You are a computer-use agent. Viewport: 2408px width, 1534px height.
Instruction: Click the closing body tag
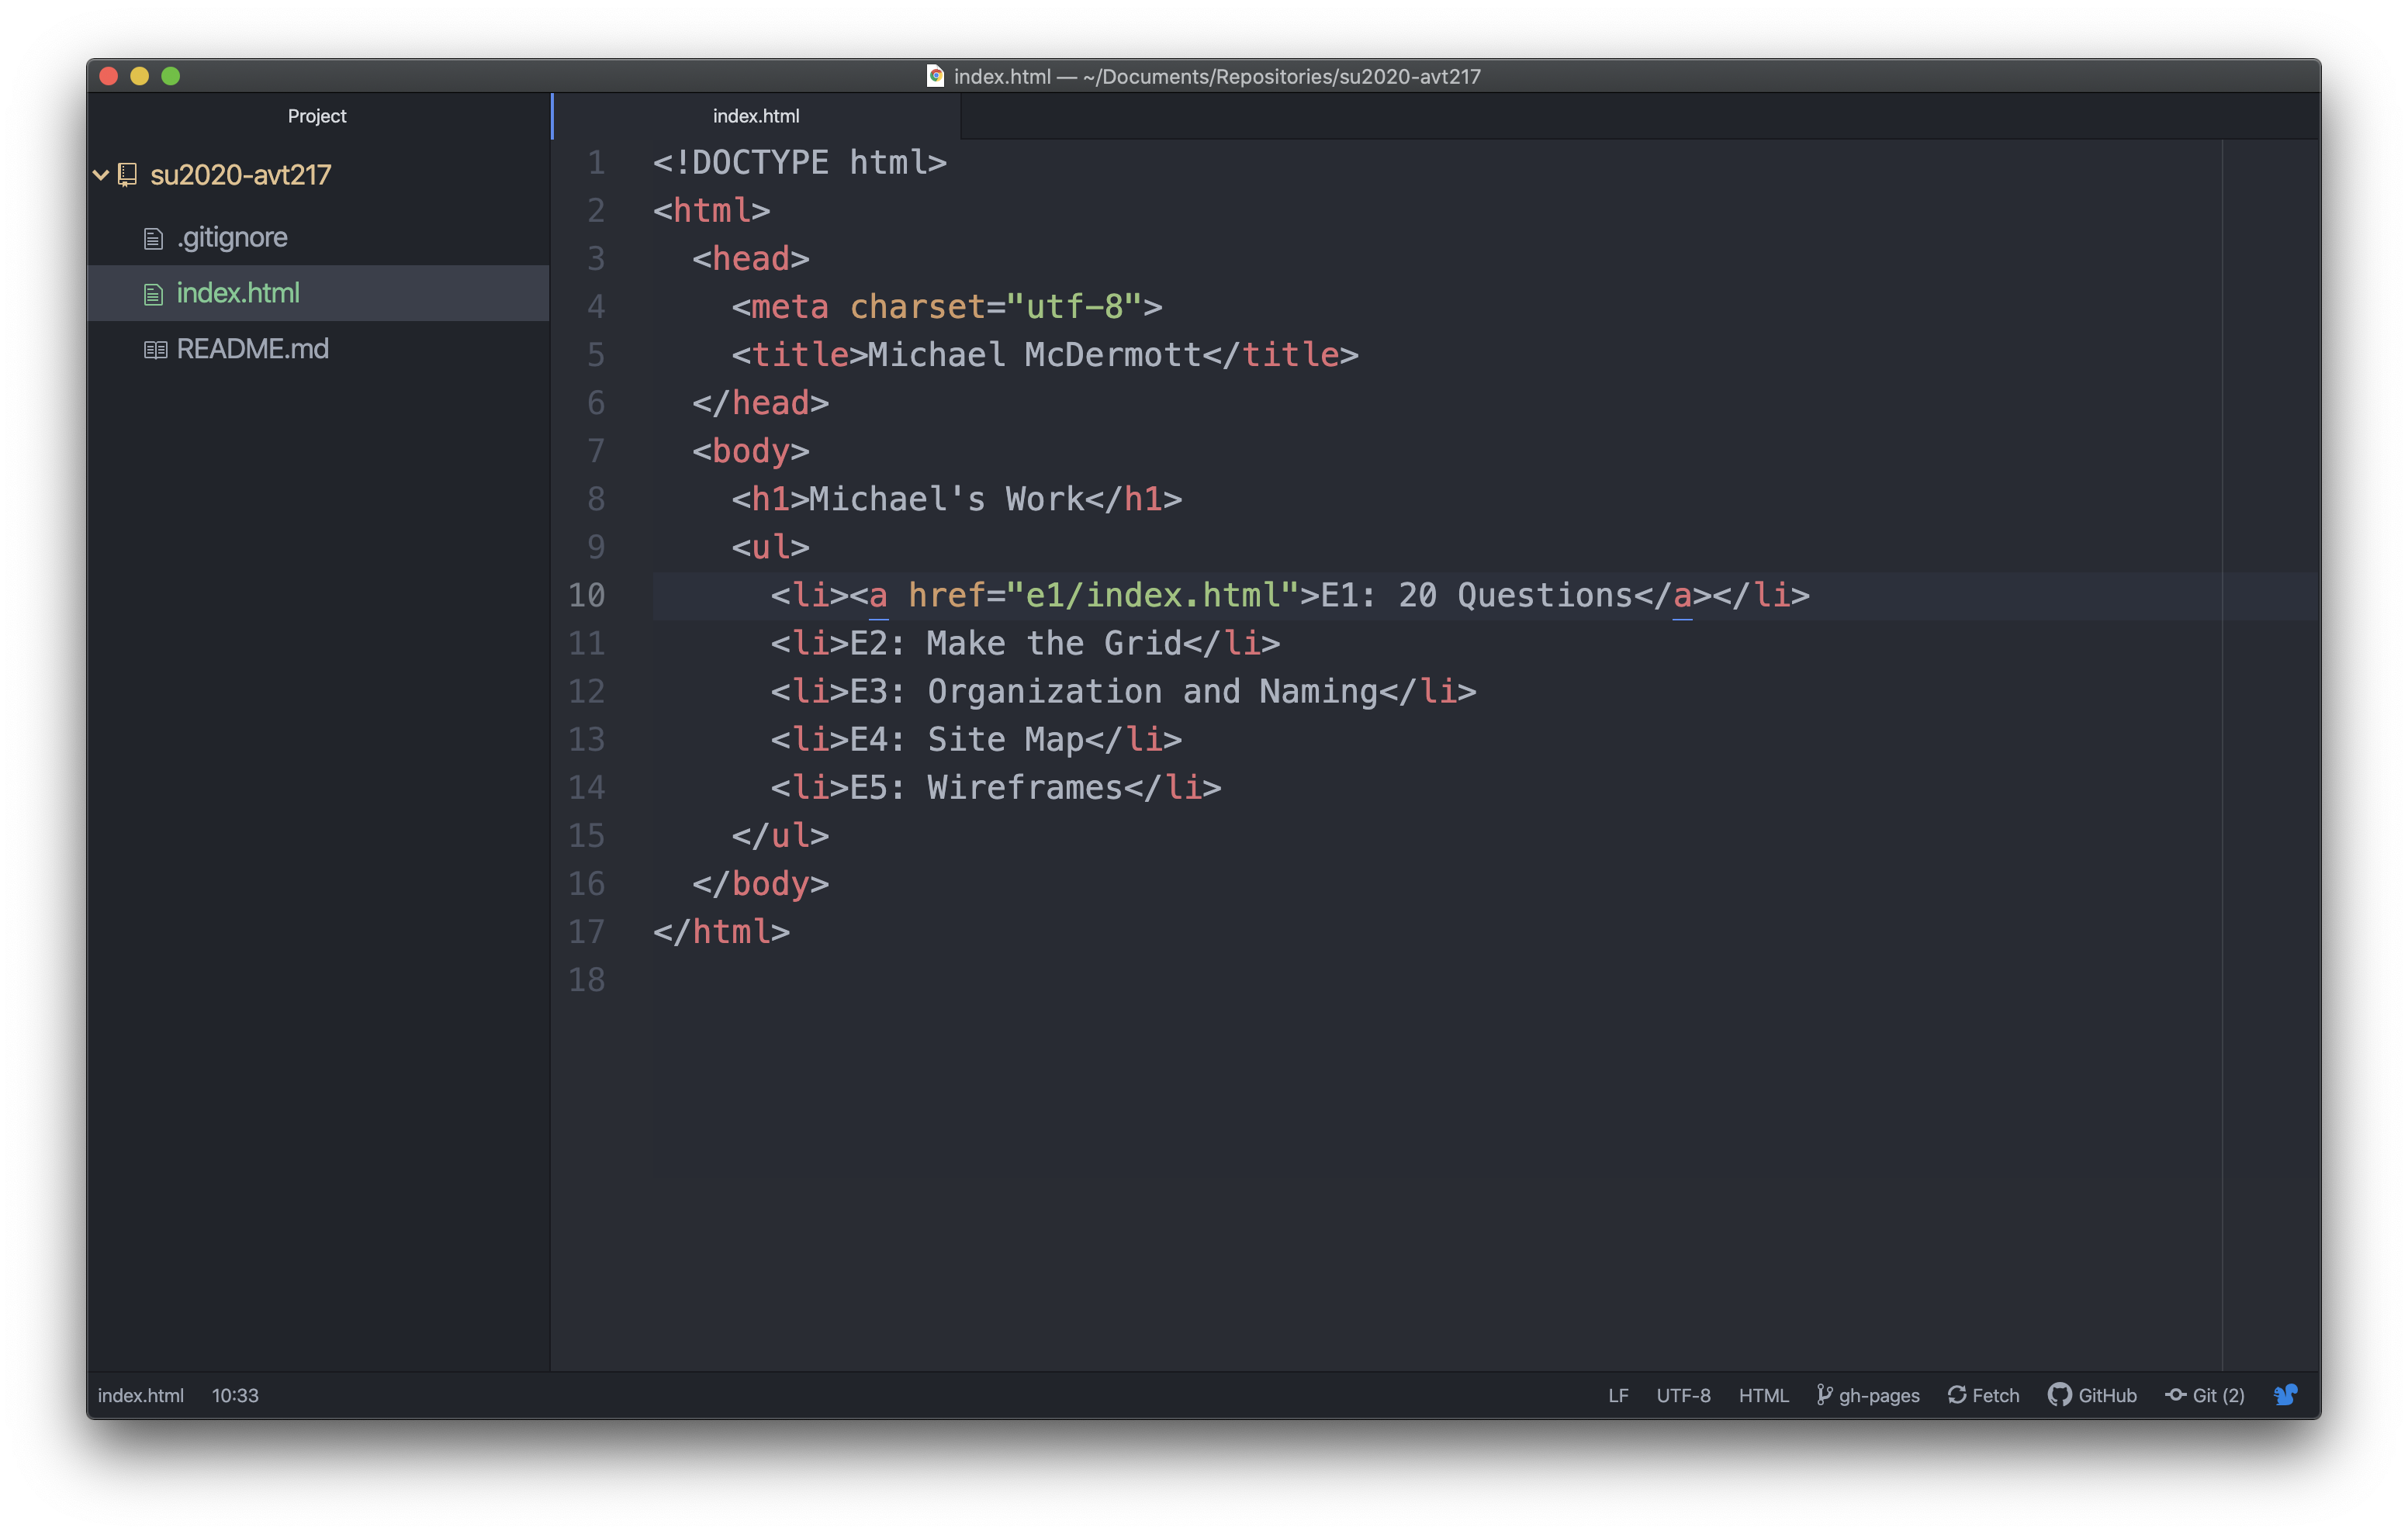[760, 883]
